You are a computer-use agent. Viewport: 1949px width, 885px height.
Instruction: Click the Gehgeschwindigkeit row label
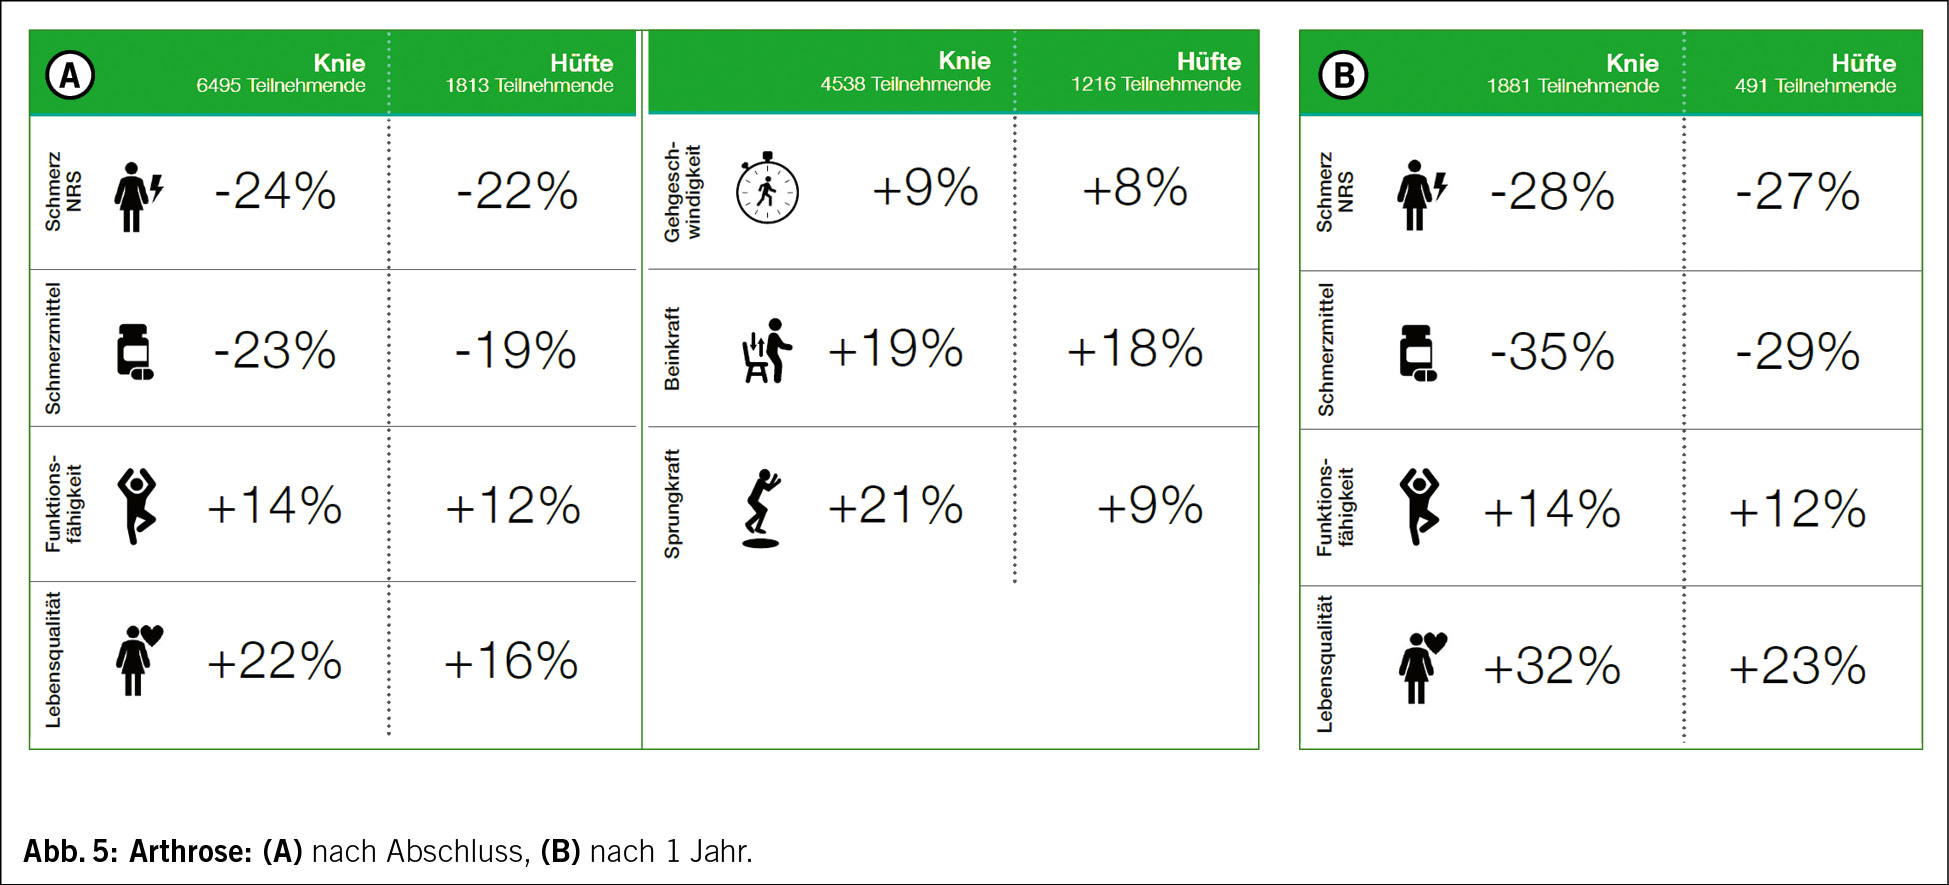tap(682, 192)
